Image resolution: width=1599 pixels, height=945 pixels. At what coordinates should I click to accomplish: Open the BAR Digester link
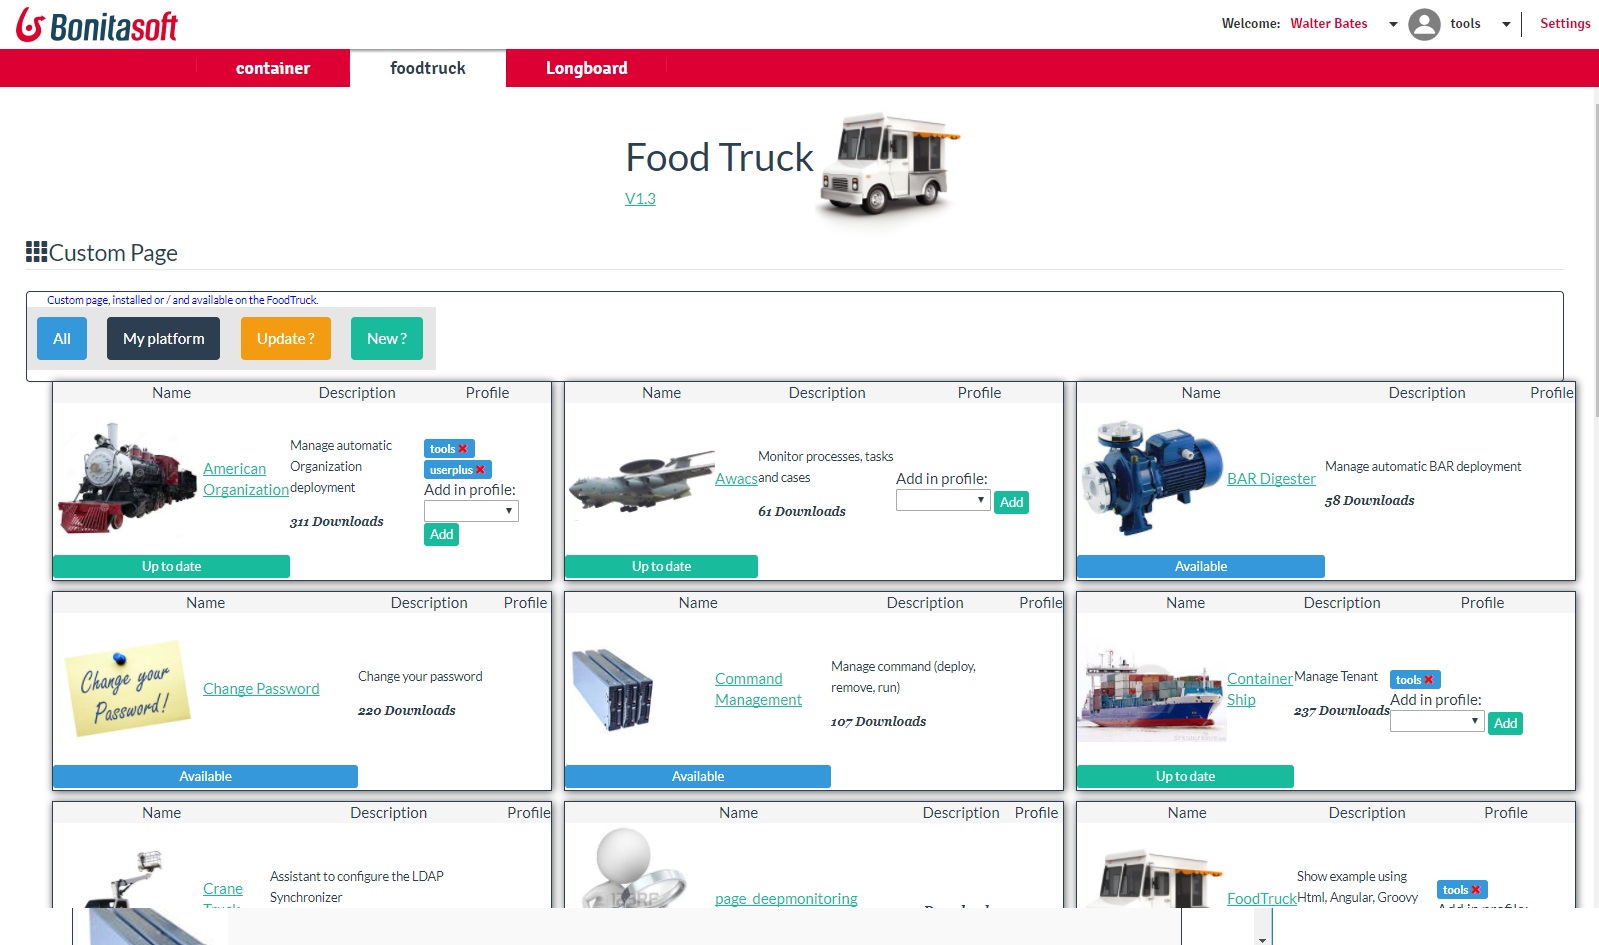click(x=1271, y=479)
